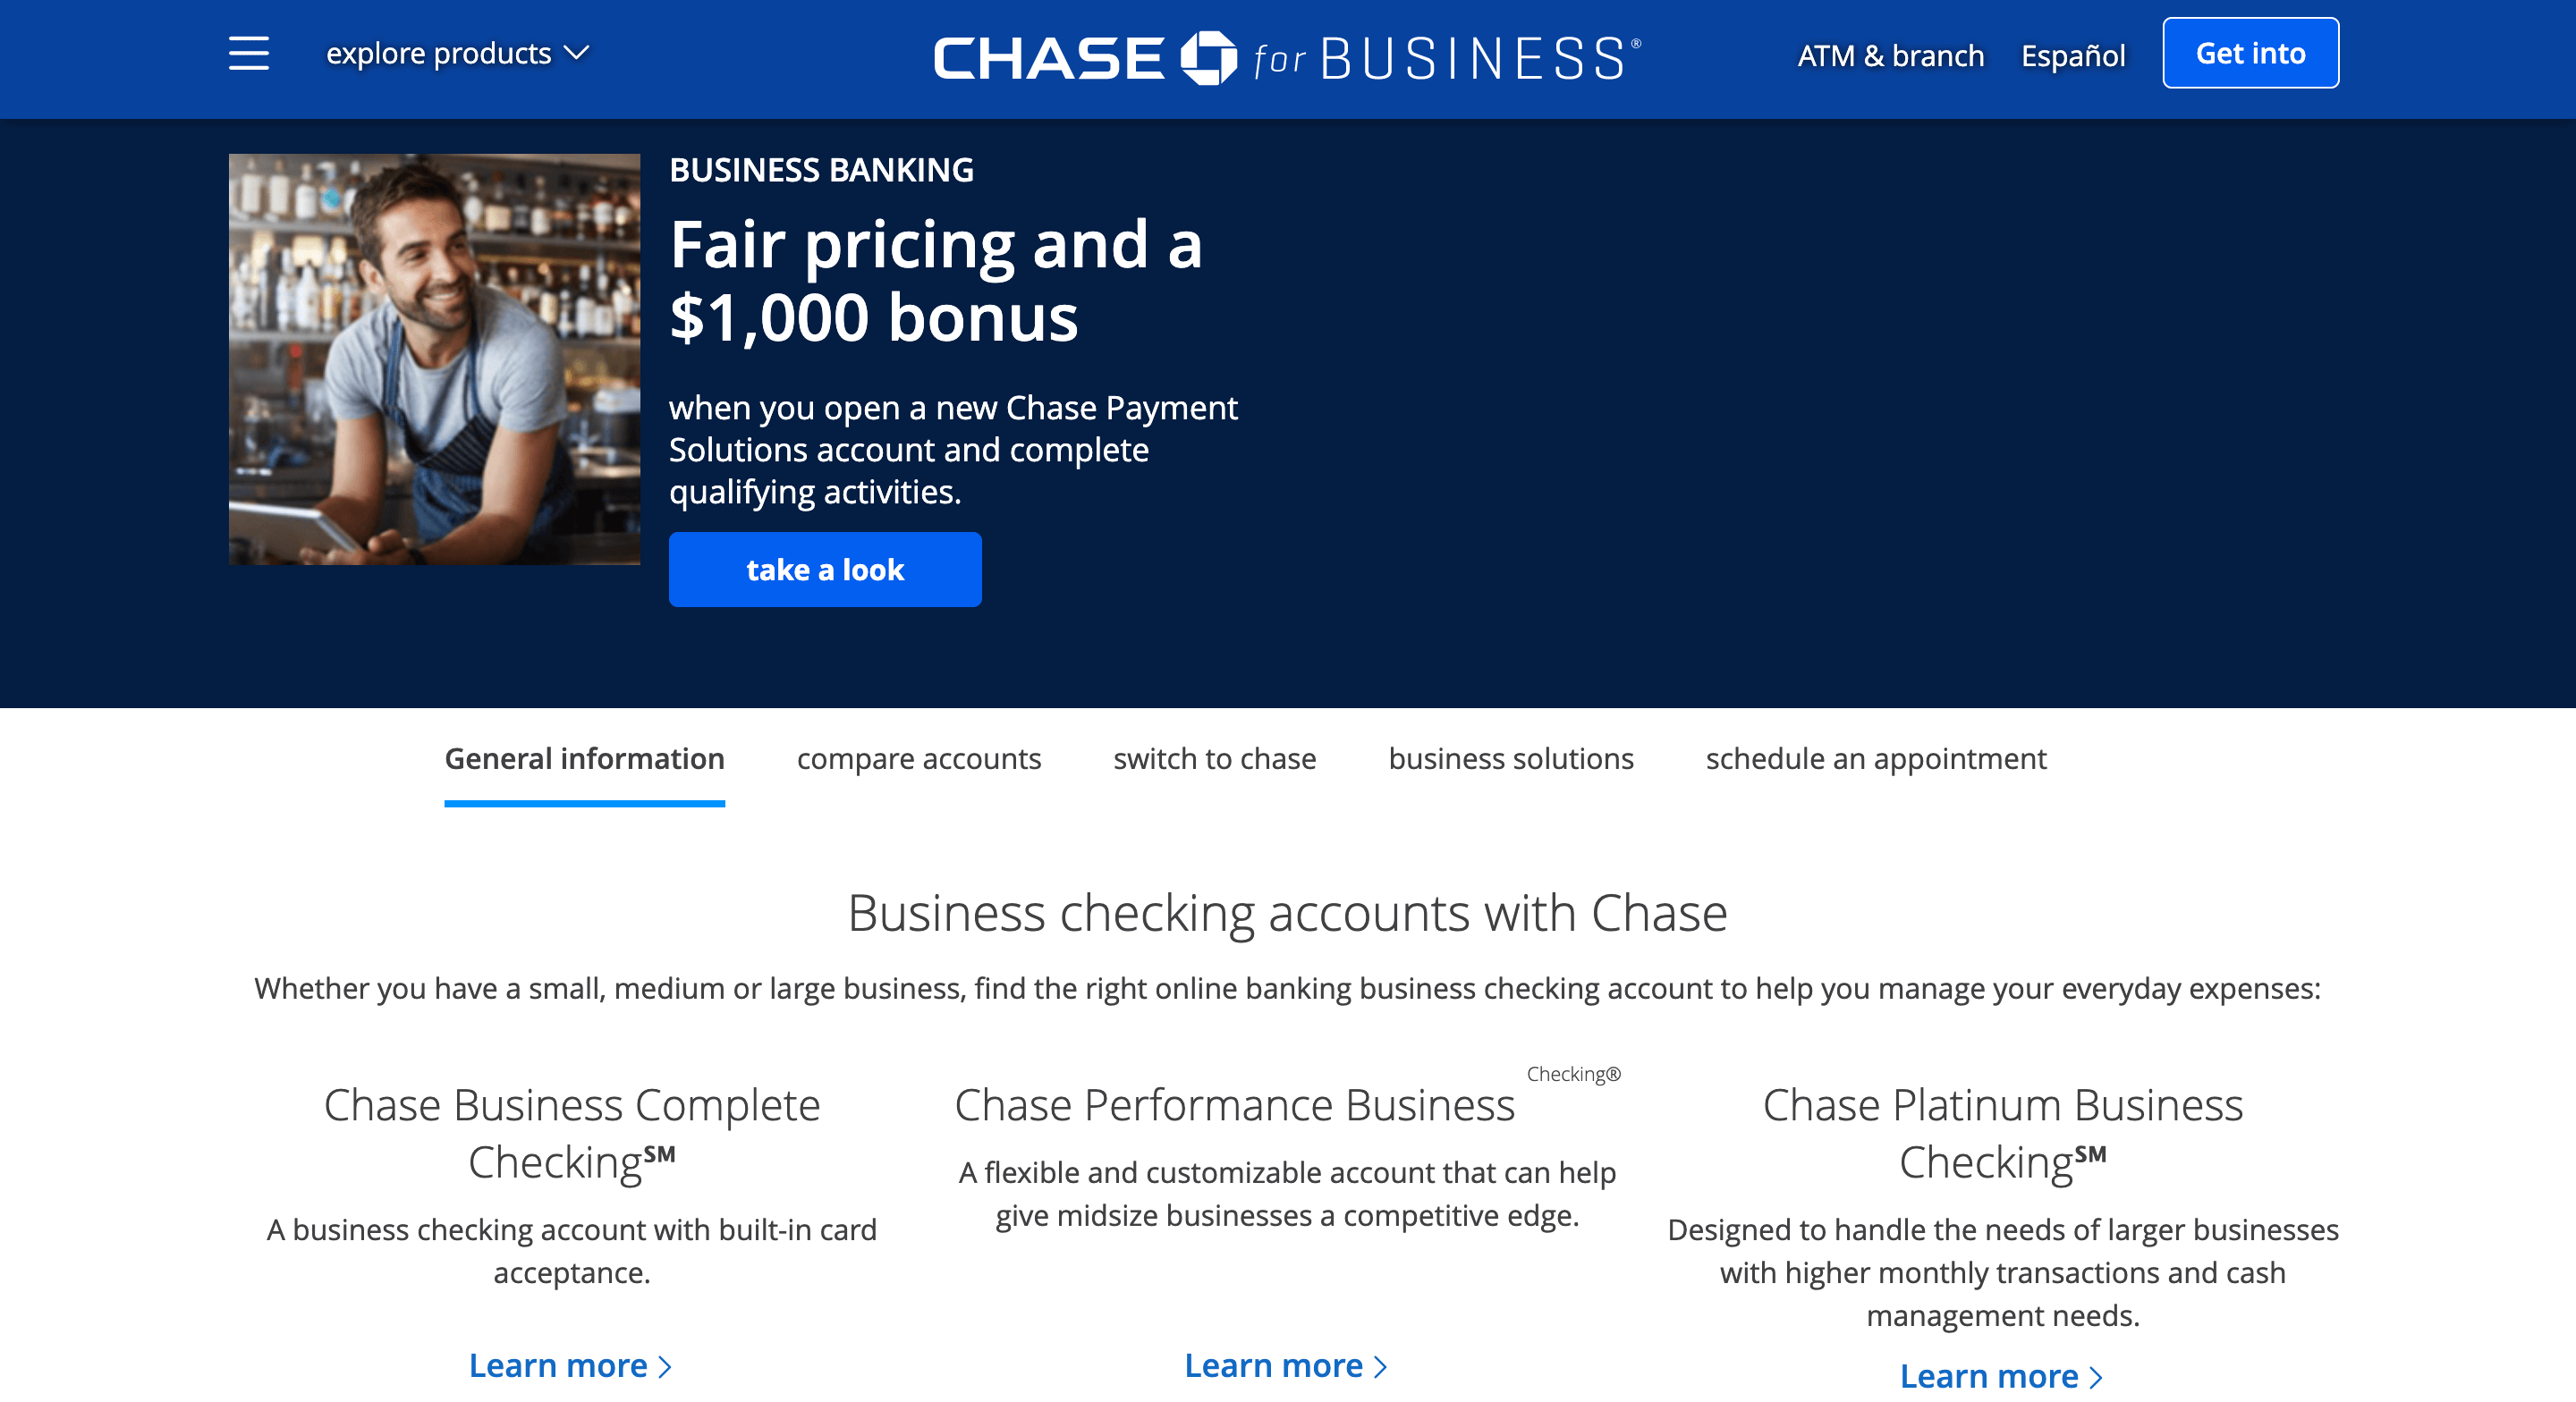Select the General information tab
This screenshot has height=1402, width=2576.
[x=584, y=759]
